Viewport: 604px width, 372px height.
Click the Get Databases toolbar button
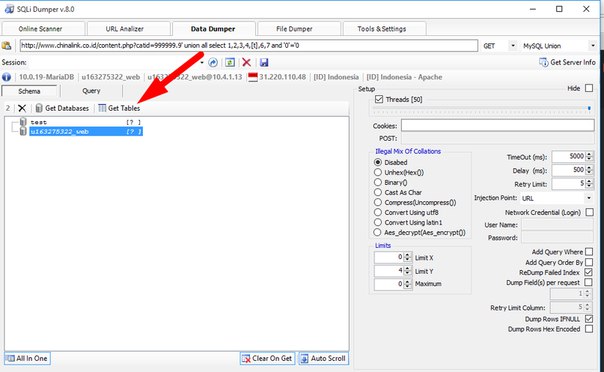pyautogui.click(x=62, y=108)
